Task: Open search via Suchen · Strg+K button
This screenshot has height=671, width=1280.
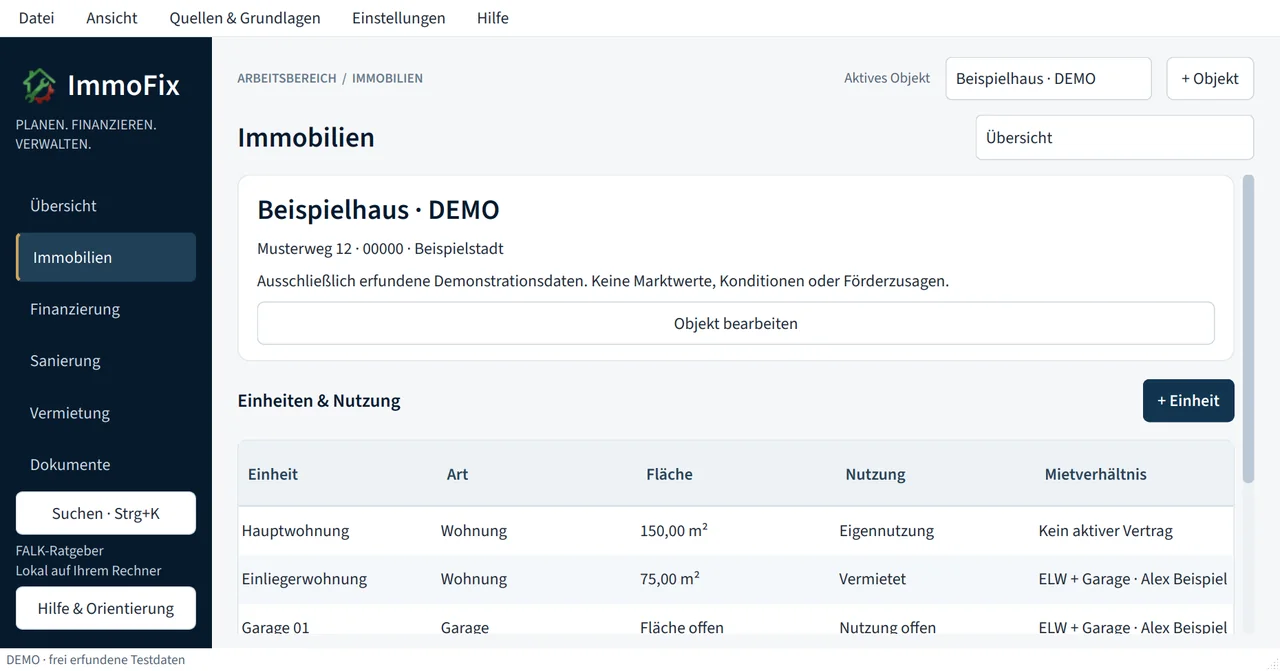Action: pyautogui.click(x=106, y=514)
